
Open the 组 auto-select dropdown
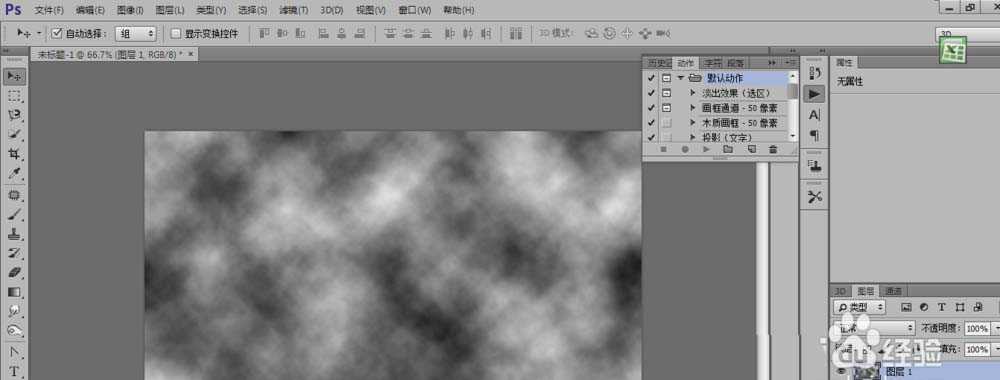135,33
